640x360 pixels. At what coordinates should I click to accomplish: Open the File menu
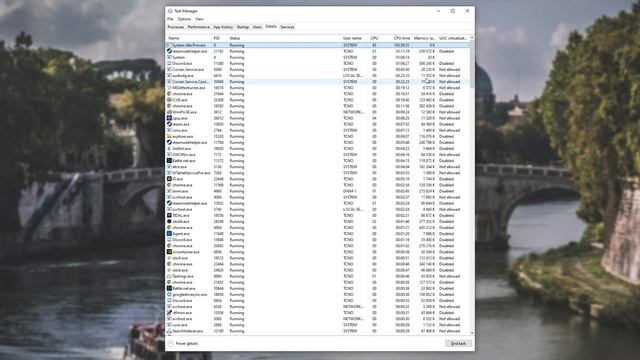point(170,19)
